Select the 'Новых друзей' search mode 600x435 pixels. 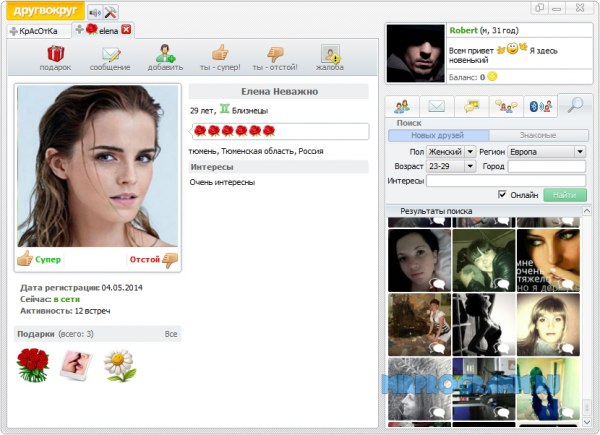(x=438, y=135)
